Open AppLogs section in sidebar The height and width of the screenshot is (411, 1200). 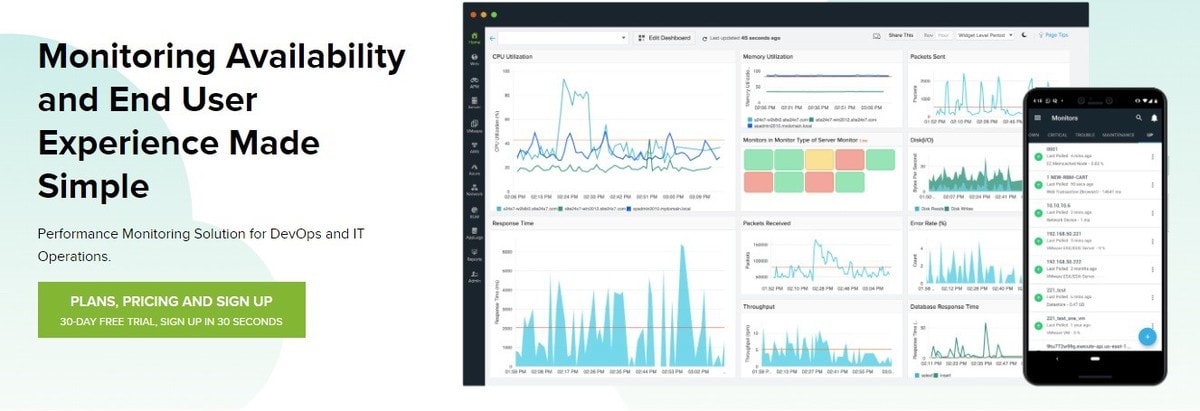point(474,235)
